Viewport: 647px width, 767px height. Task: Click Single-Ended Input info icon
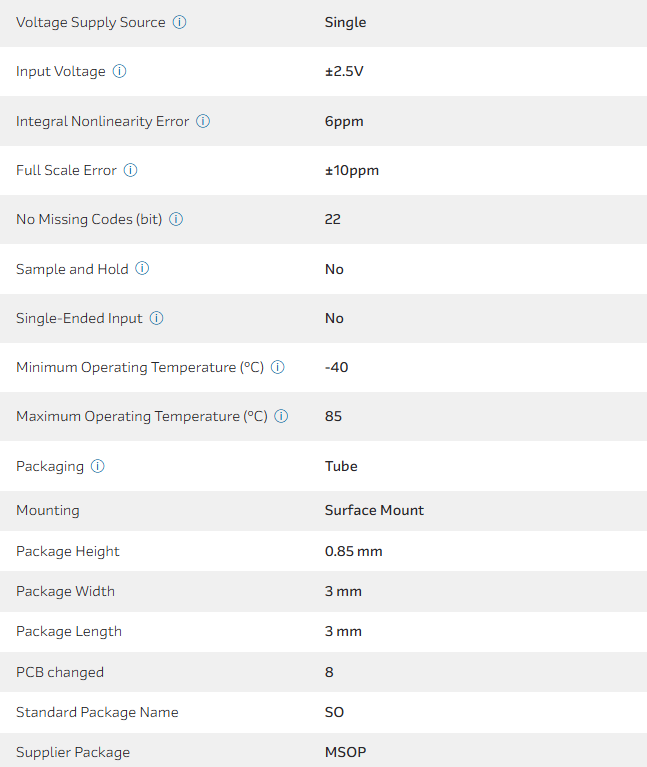pos(156,318)
